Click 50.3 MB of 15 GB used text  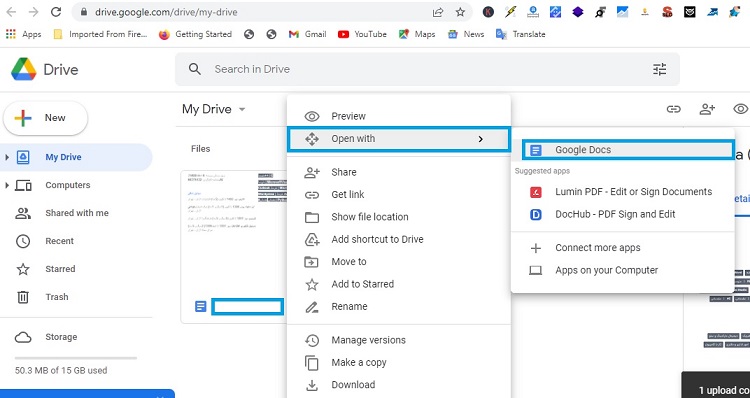pos(61,370)
